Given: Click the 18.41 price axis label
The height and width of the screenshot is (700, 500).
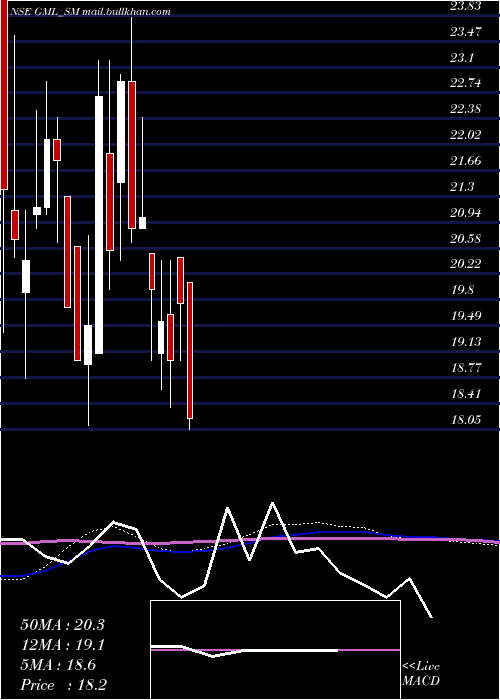Looking at the screenshot, I should coord(466,393).
